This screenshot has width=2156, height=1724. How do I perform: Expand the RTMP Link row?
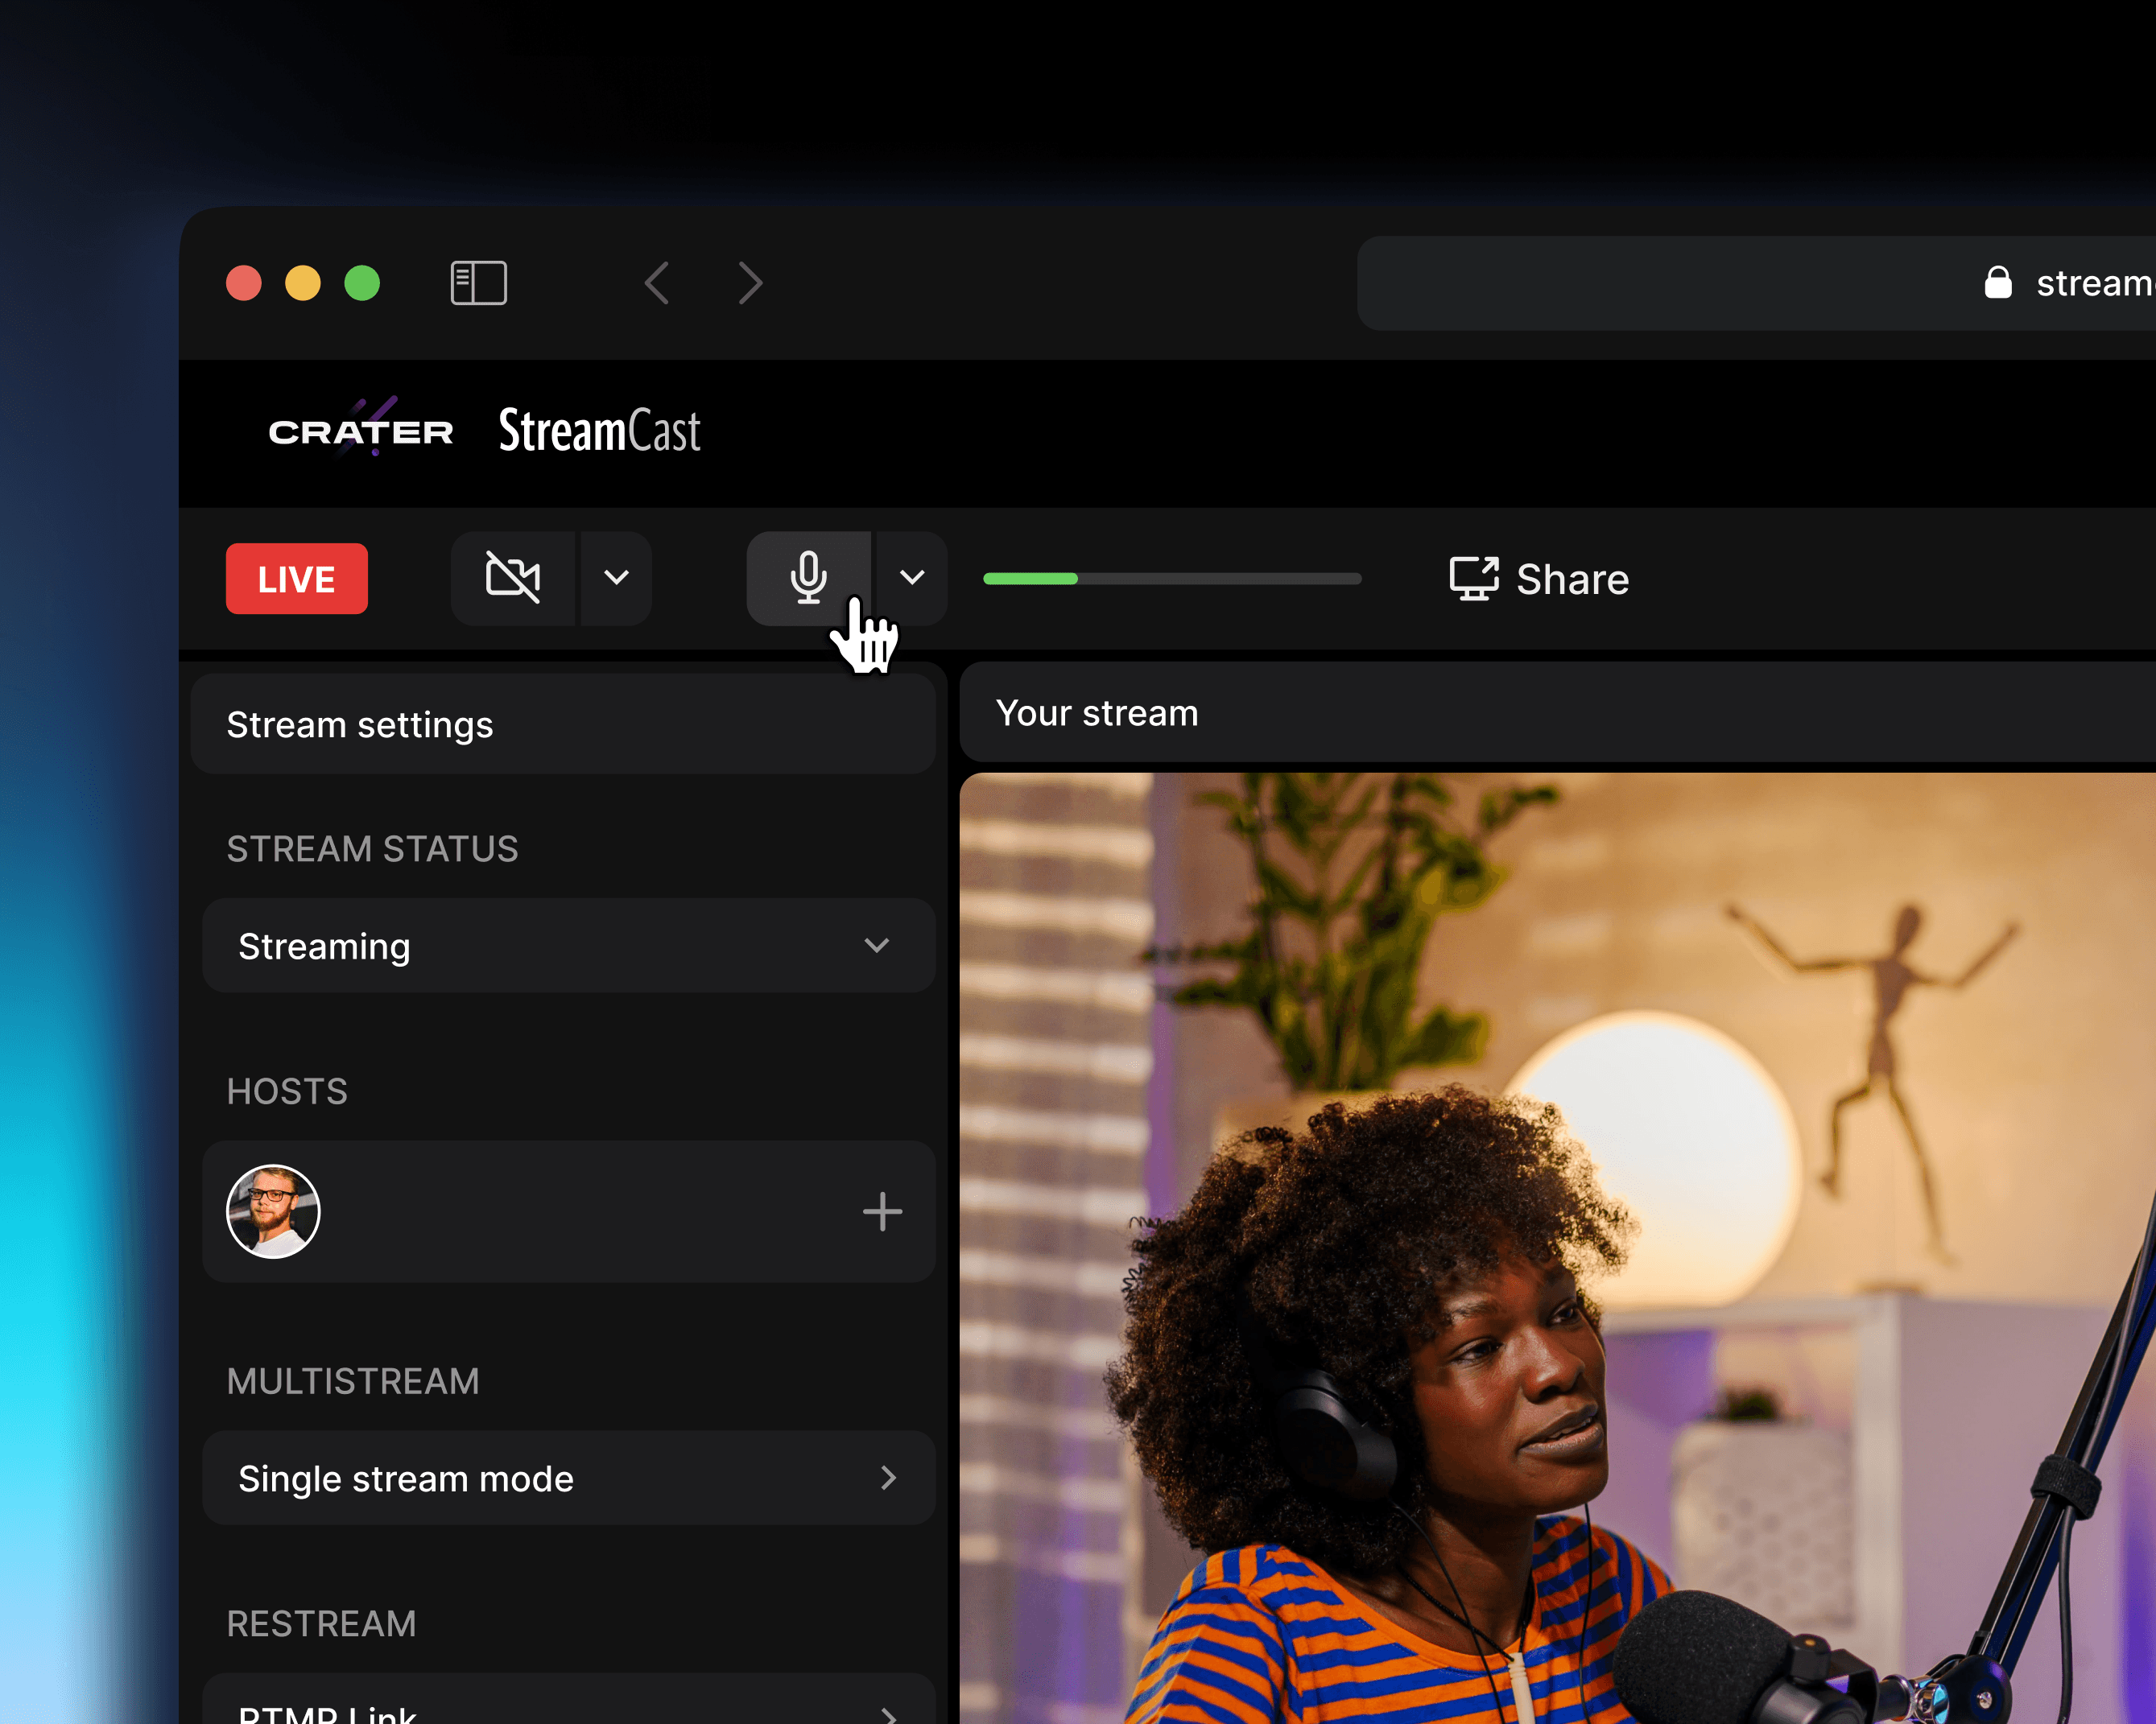569,1699
